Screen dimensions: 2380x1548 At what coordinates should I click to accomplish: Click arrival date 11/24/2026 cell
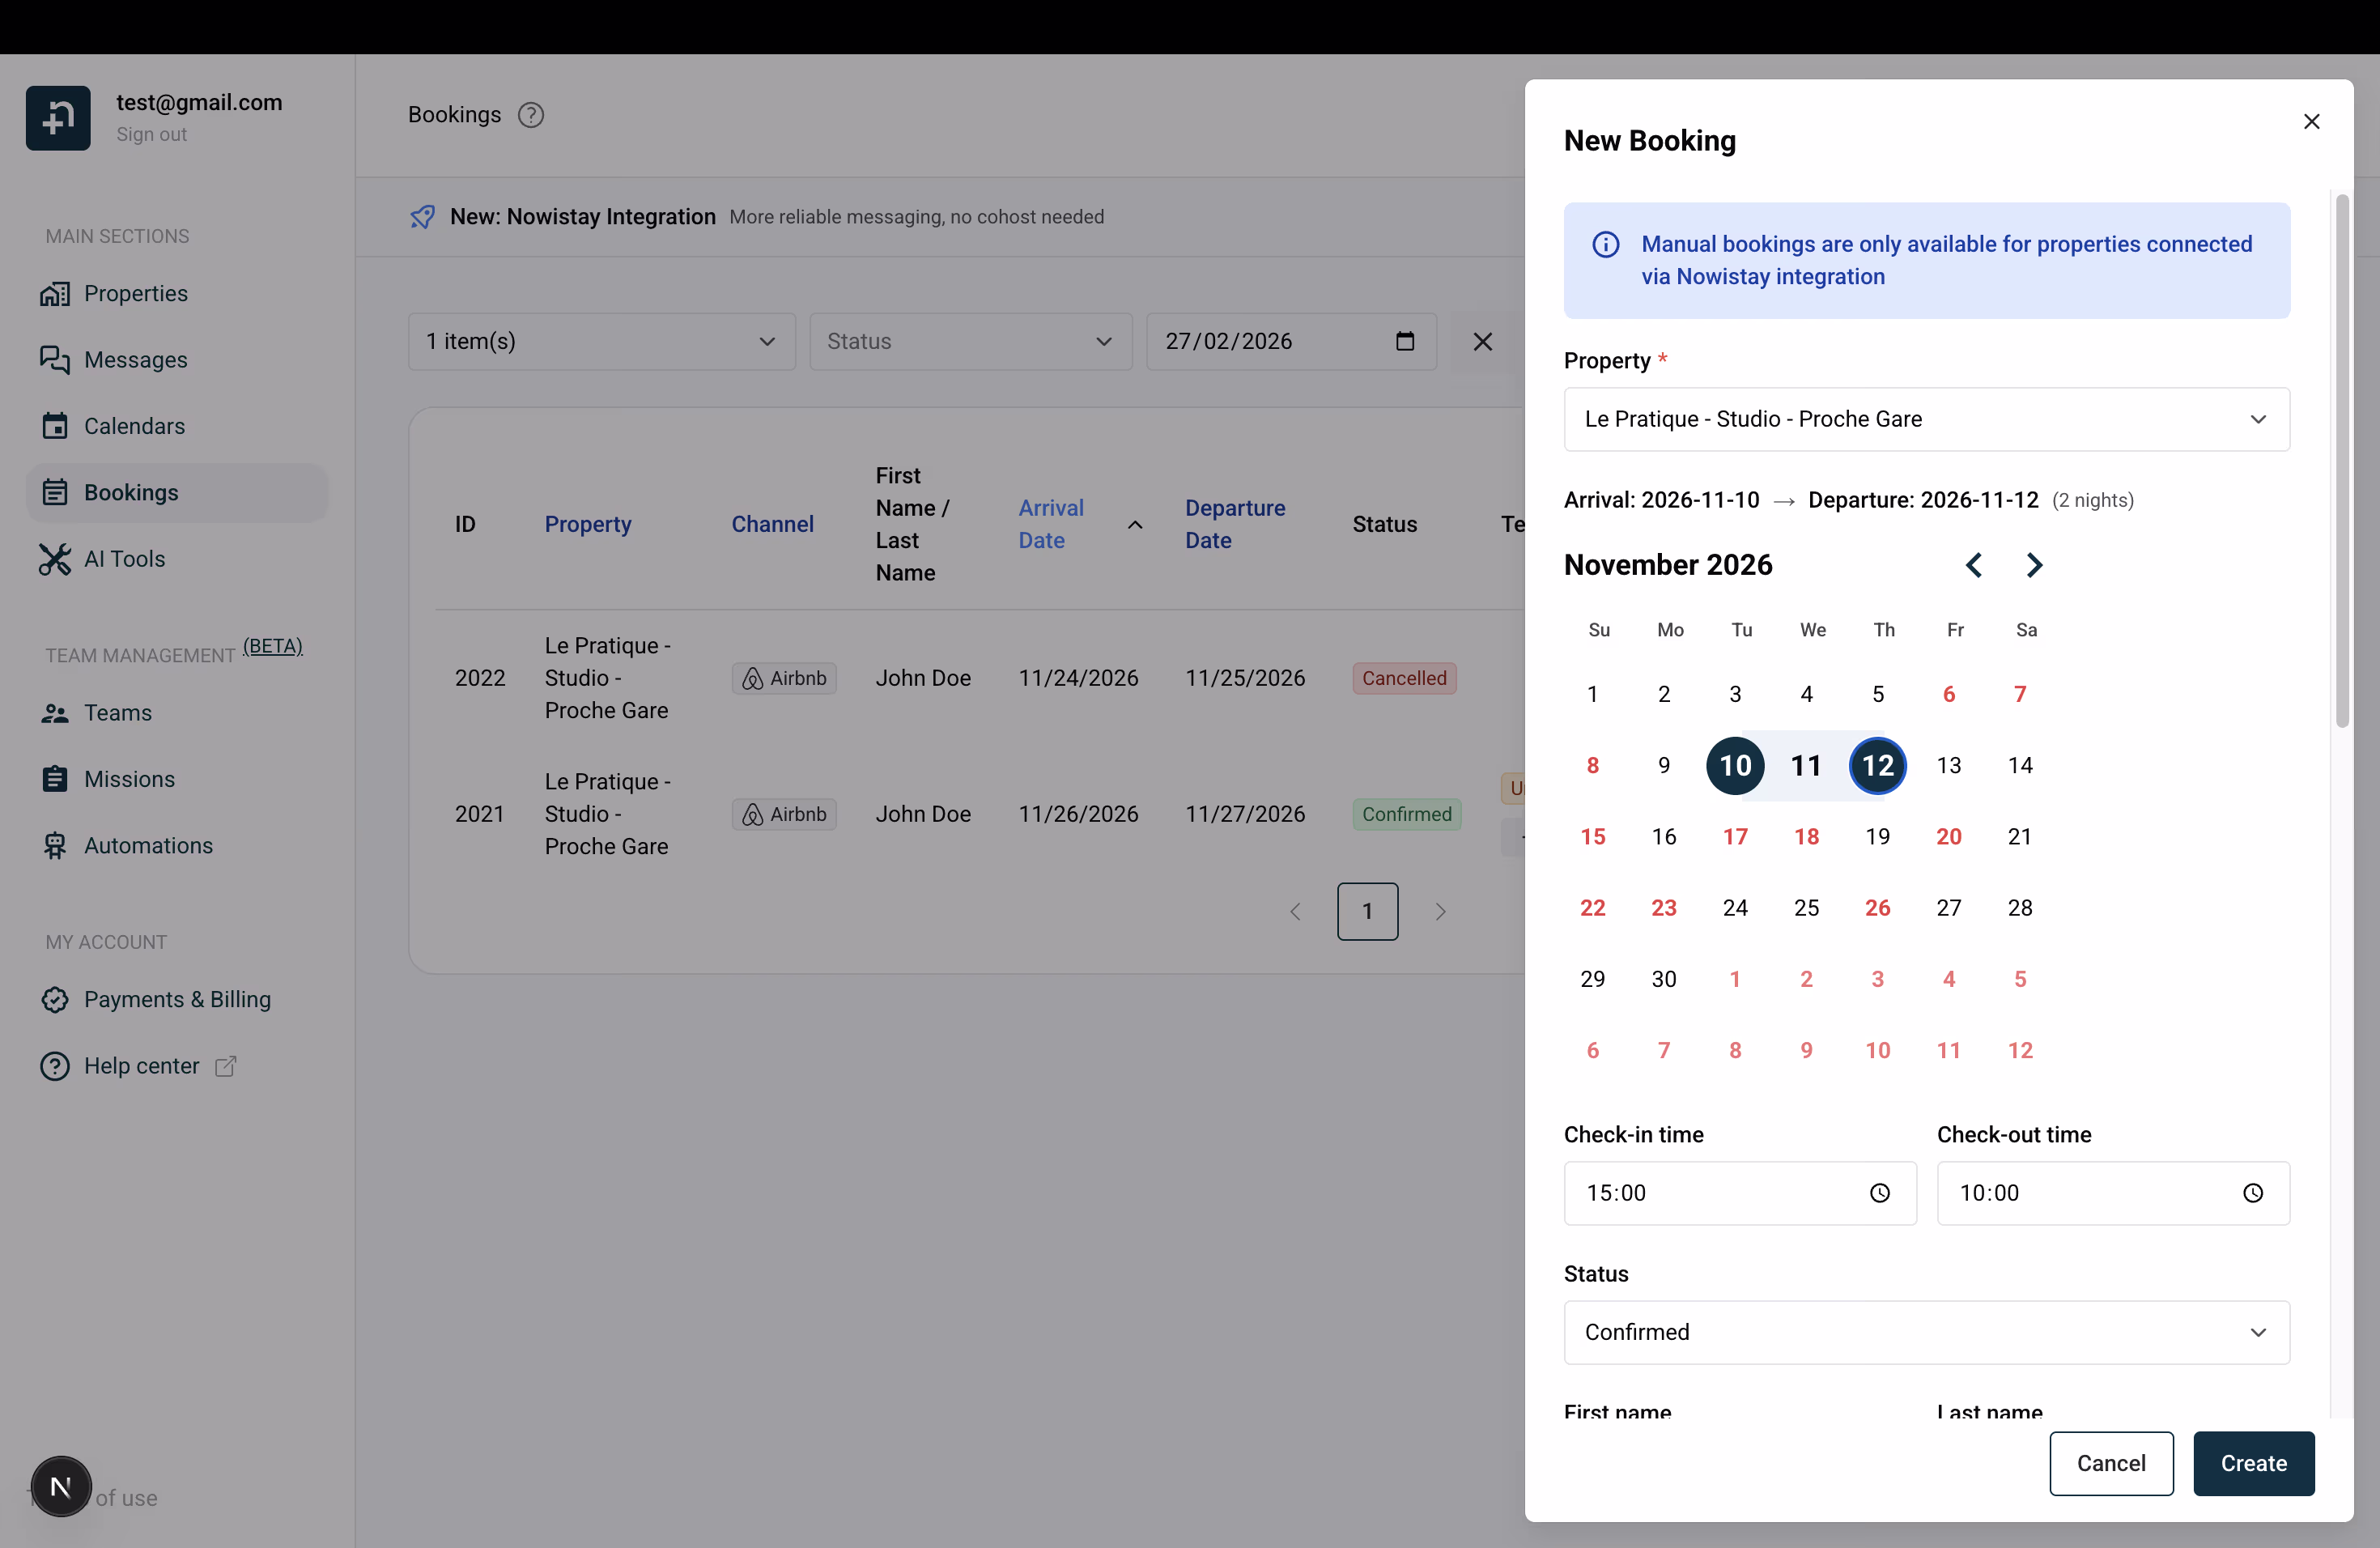coord(1078,679)
